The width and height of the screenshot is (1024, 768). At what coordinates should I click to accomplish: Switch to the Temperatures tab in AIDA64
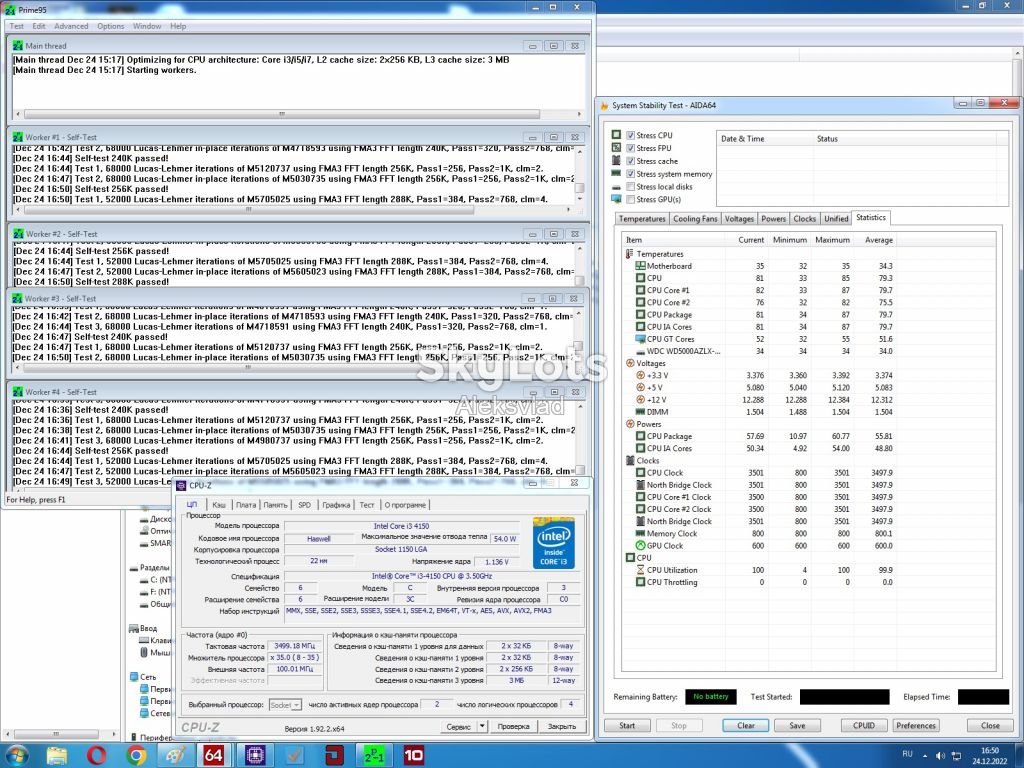pyautogui.click(x=642, y=219)
